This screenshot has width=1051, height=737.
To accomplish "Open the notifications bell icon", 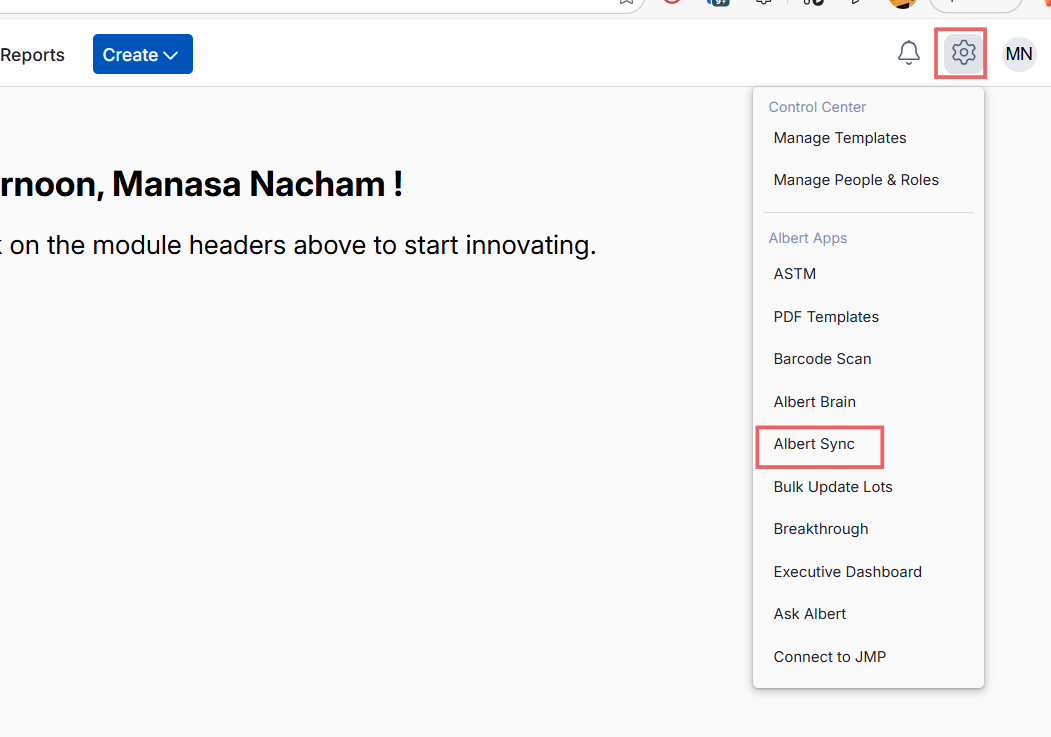I will coord(908,54).
